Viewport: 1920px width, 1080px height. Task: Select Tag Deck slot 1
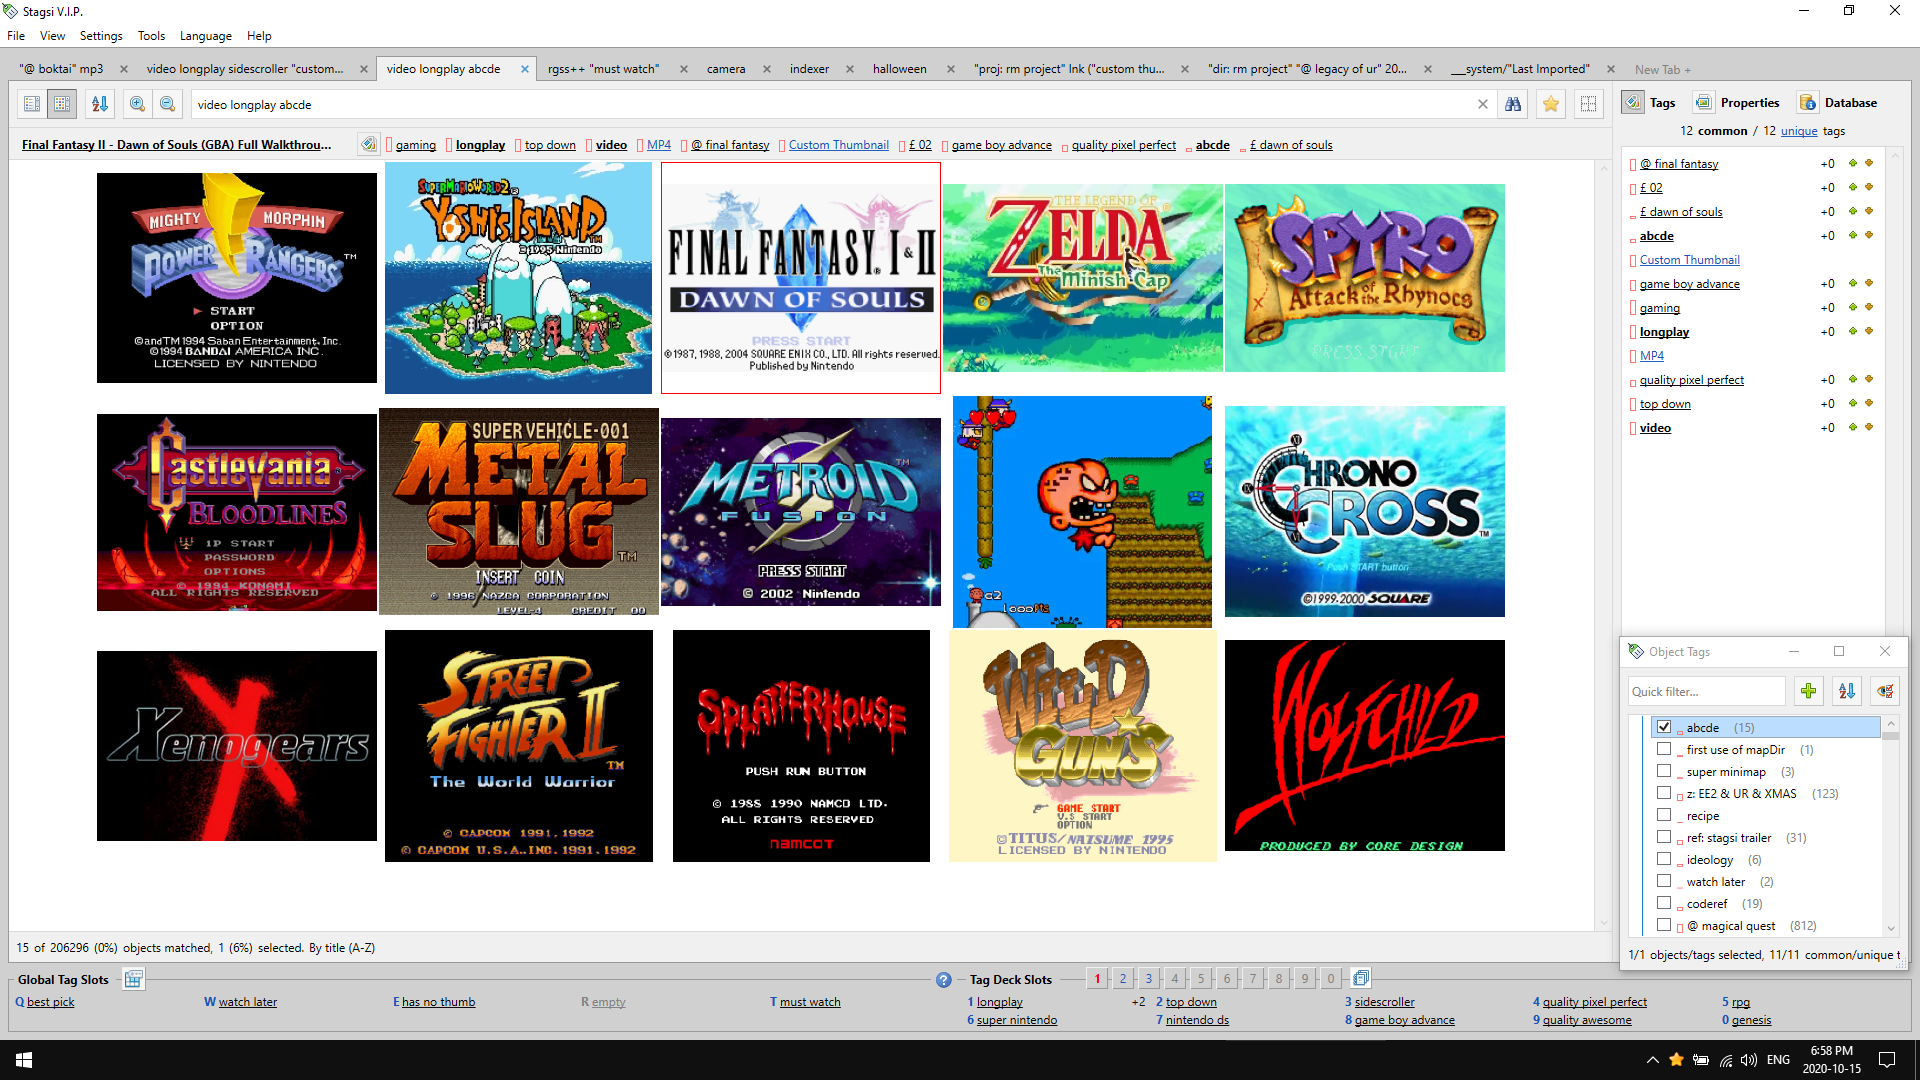[x=1097, y=979]
